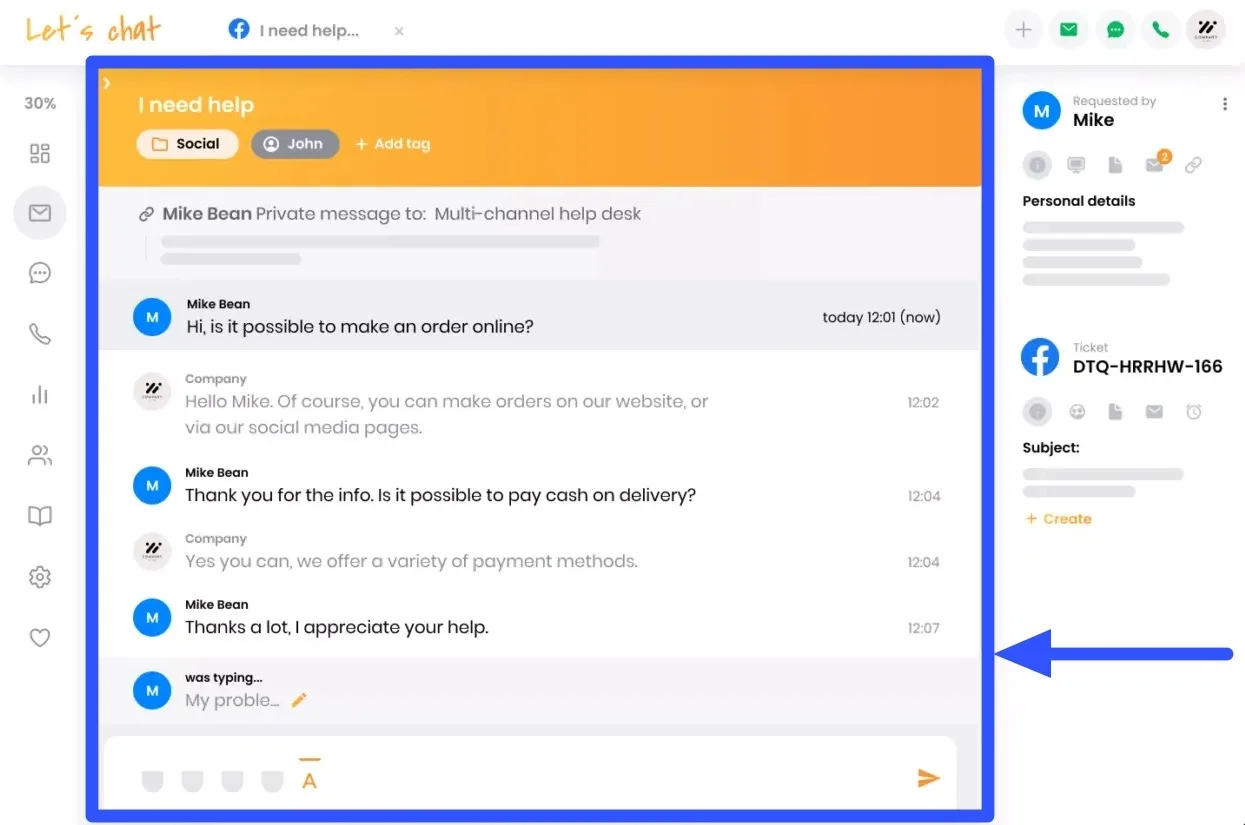This screenshot has height=825, width=1245.
Task: Open text formatting with the A icon
Action: [x=310, y=778]
